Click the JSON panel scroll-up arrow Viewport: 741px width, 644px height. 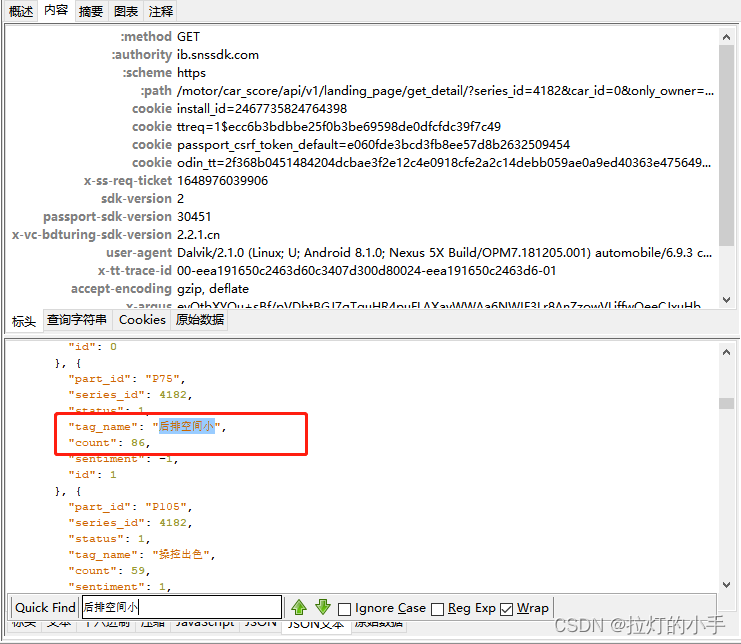(x=726, y=352)
